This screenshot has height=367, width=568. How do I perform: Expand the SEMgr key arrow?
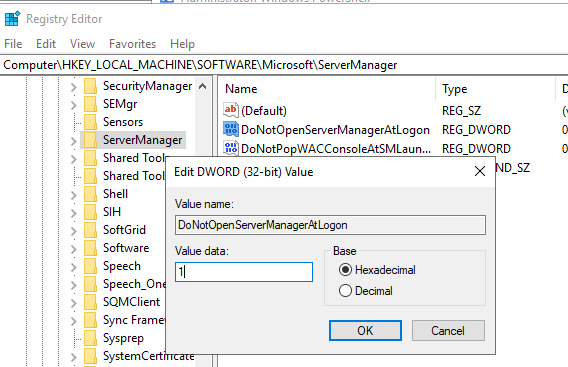pyautogui.click(x=74, y=105)
